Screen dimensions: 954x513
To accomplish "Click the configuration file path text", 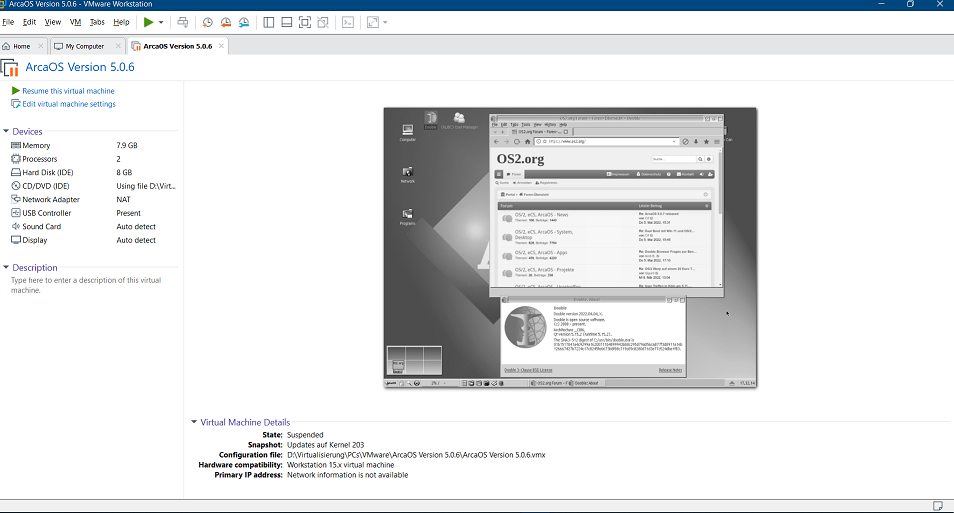I will coord(416,455).
